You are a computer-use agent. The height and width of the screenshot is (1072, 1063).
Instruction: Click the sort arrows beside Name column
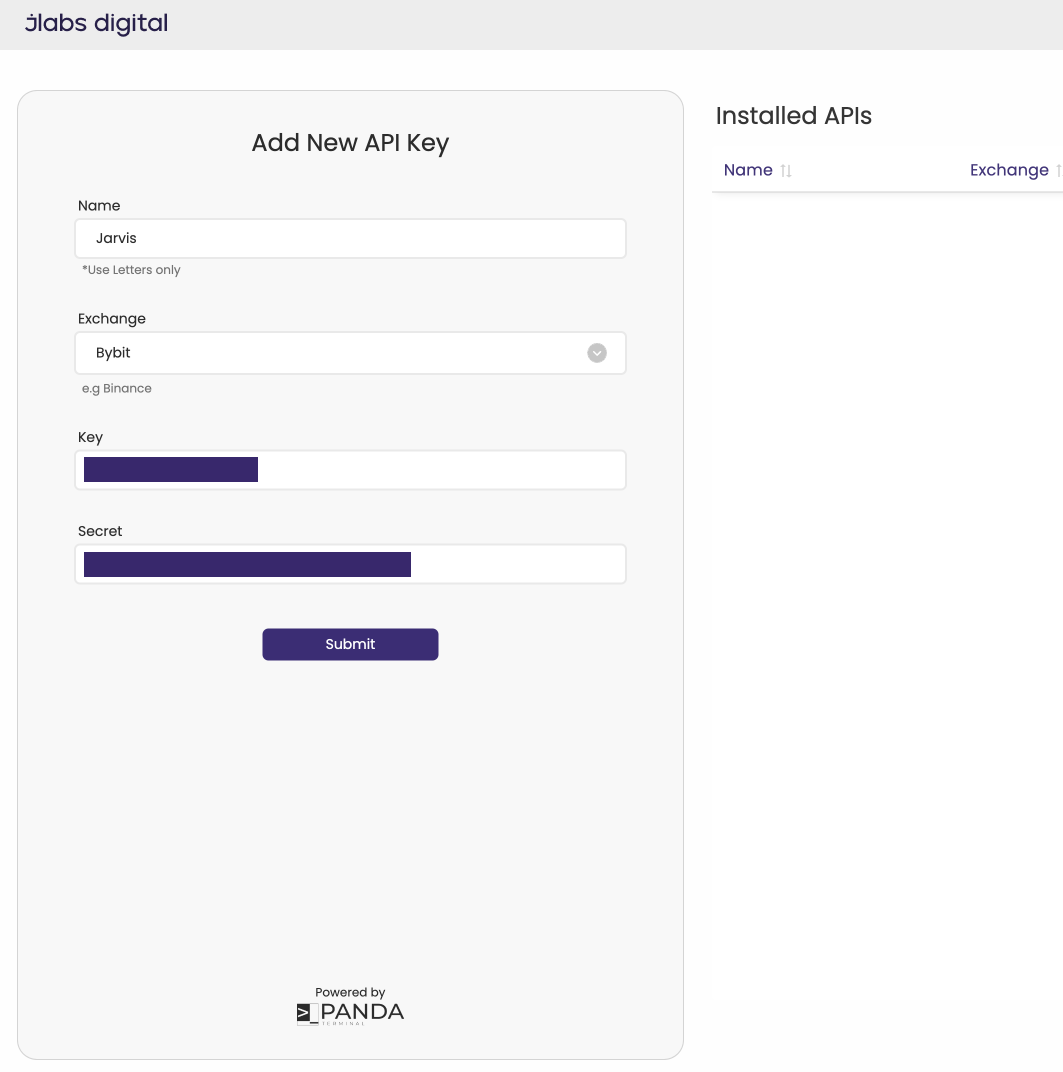click(786, 171)
